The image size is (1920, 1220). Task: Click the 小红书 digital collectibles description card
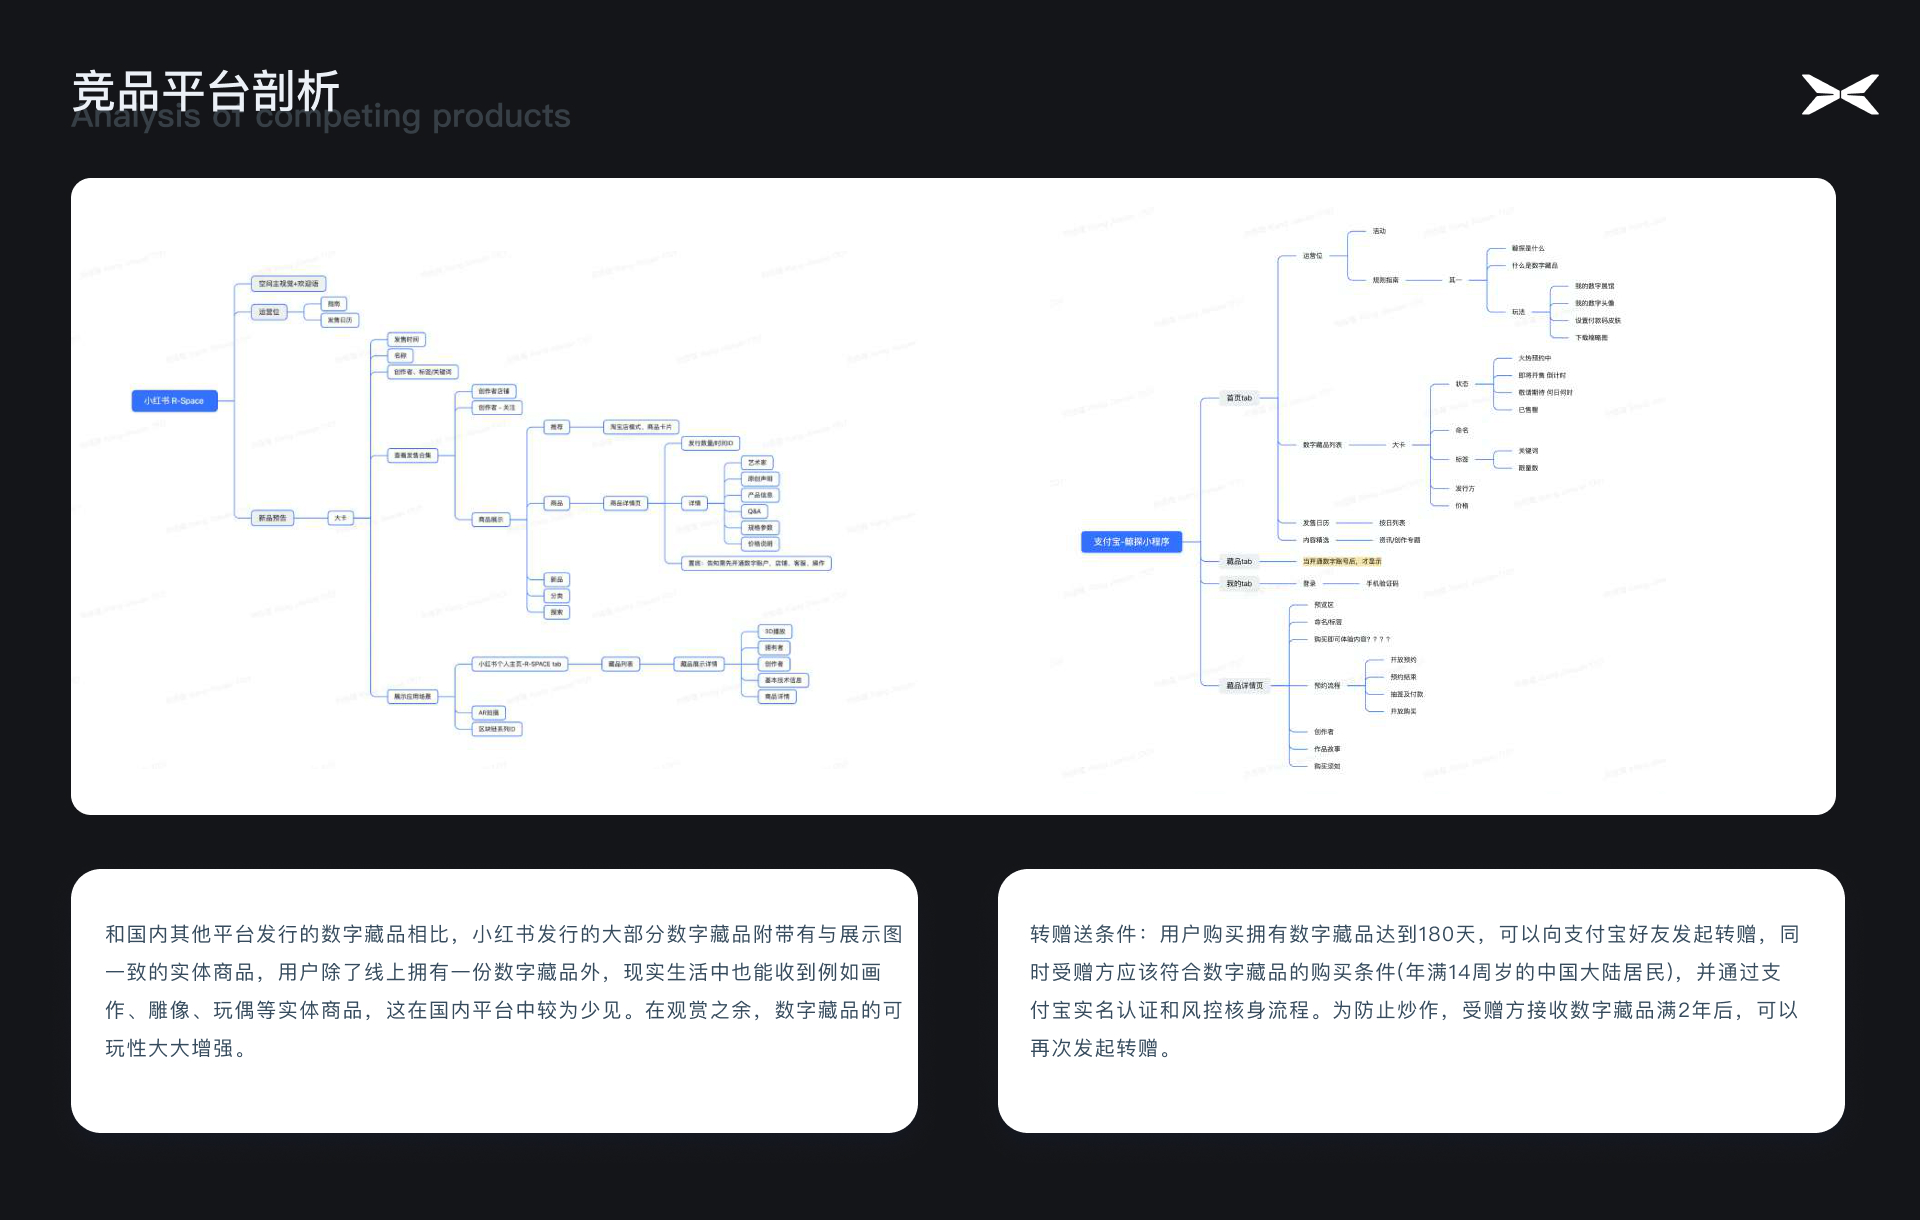pos(494,1000)
